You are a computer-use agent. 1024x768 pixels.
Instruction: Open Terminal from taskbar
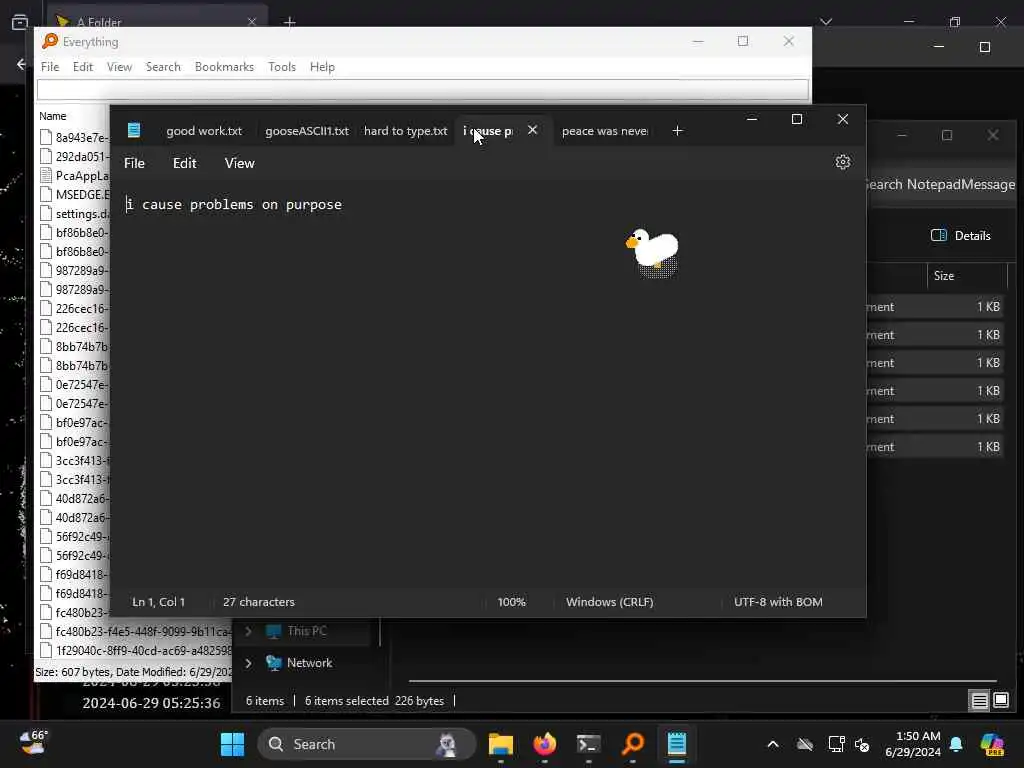588,744
